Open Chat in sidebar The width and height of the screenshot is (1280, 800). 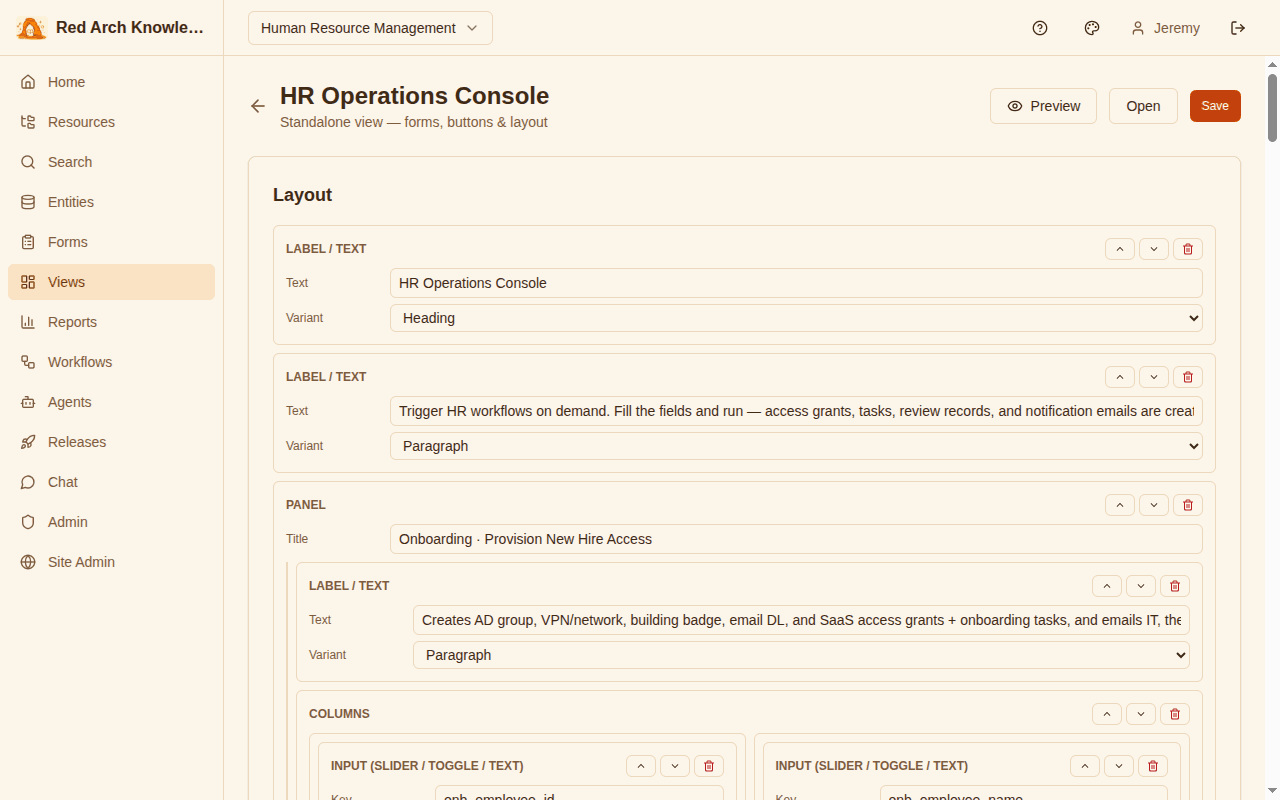(111, 482)
